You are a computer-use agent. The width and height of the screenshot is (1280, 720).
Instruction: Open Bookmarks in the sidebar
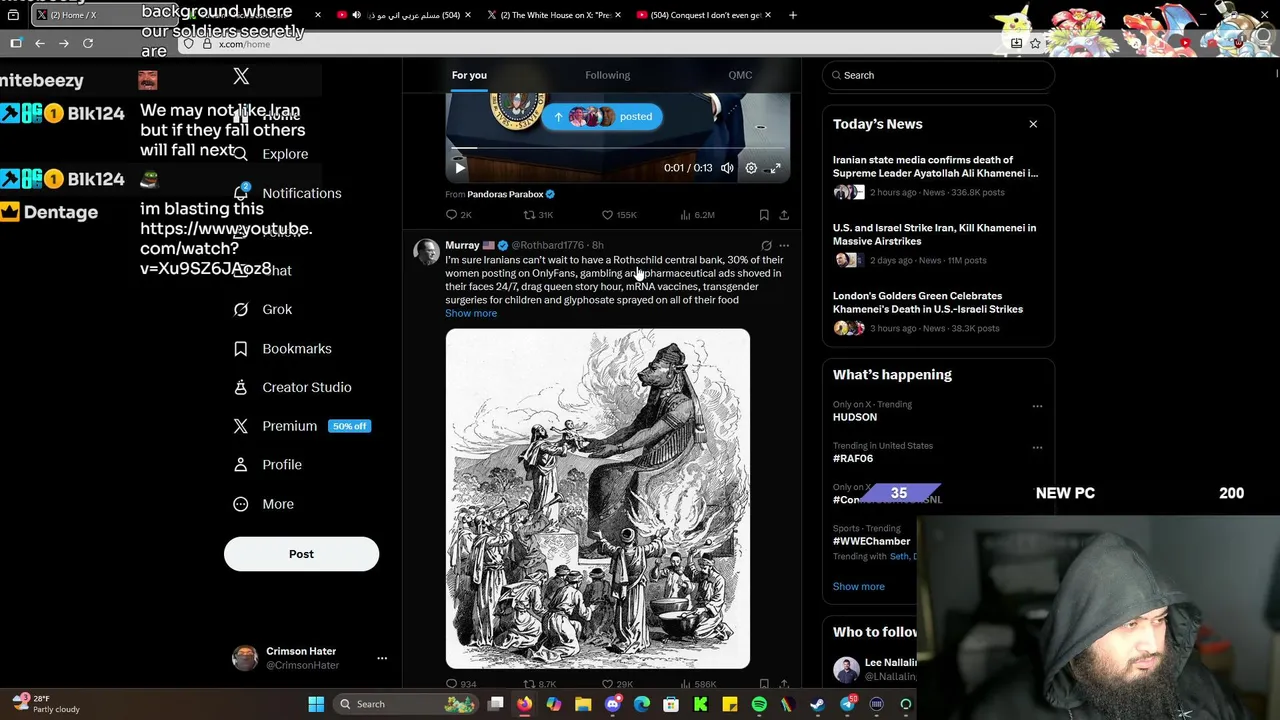[x=282, y=349]
